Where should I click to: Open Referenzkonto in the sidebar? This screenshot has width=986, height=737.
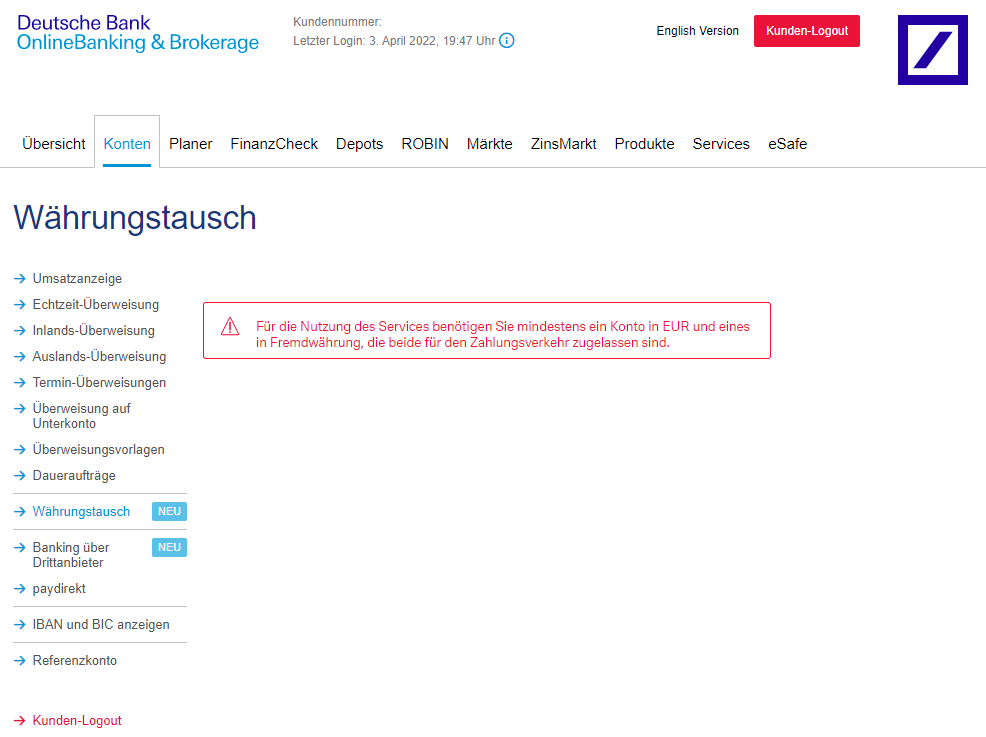click(75, 660)
